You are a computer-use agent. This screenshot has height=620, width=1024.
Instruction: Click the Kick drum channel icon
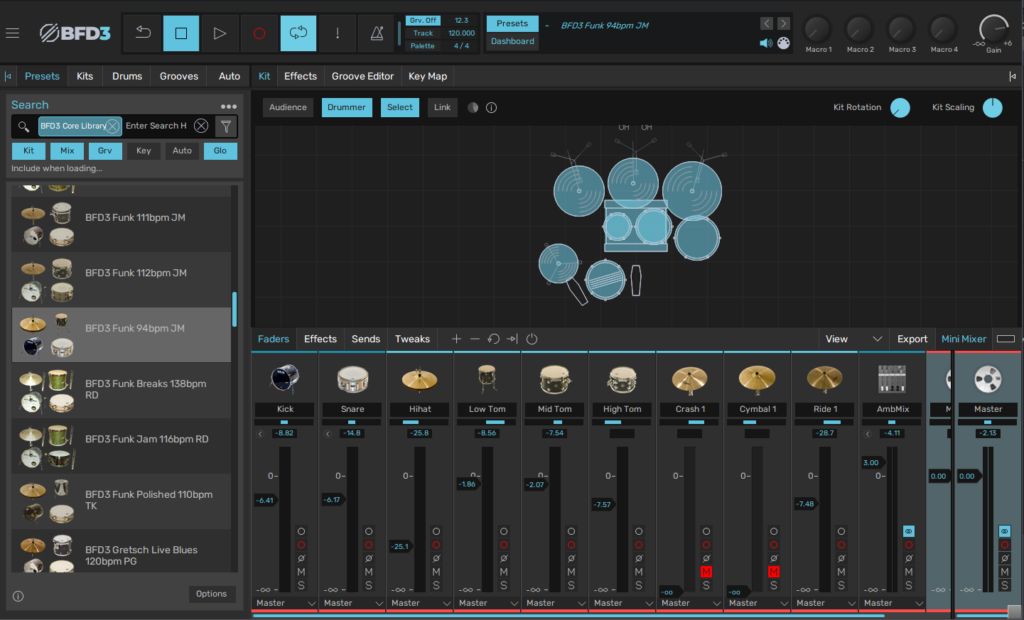tap(285, 379)
